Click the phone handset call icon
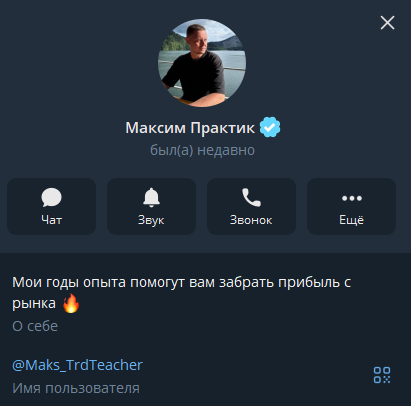Screen dimensions: 411x406 251,197
